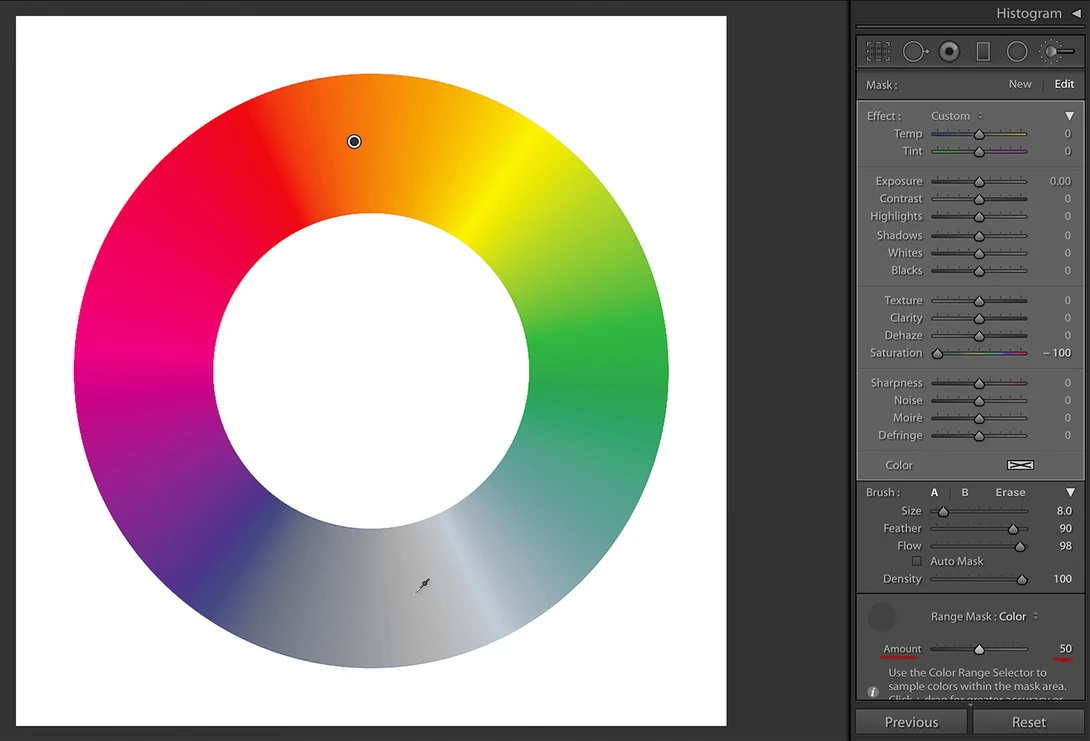Switch mask mode to Edit
The image size is (1090, 741).
tap(1064, 84)
